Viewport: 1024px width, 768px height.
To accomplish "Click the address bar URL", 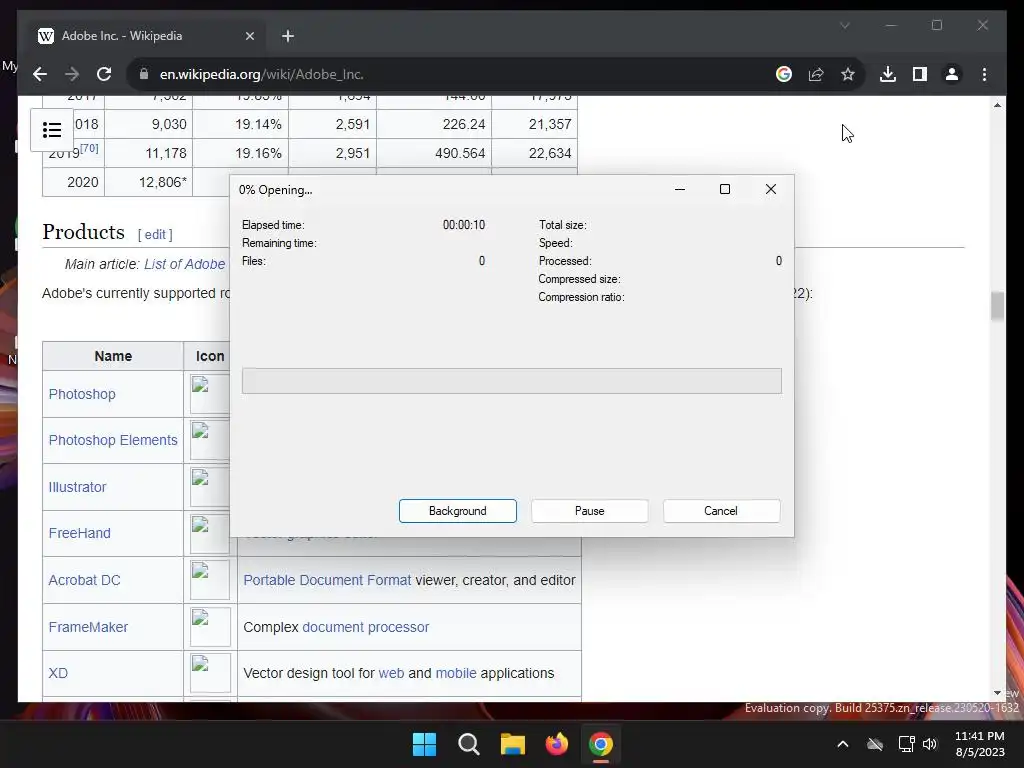I will pos(261,74).
